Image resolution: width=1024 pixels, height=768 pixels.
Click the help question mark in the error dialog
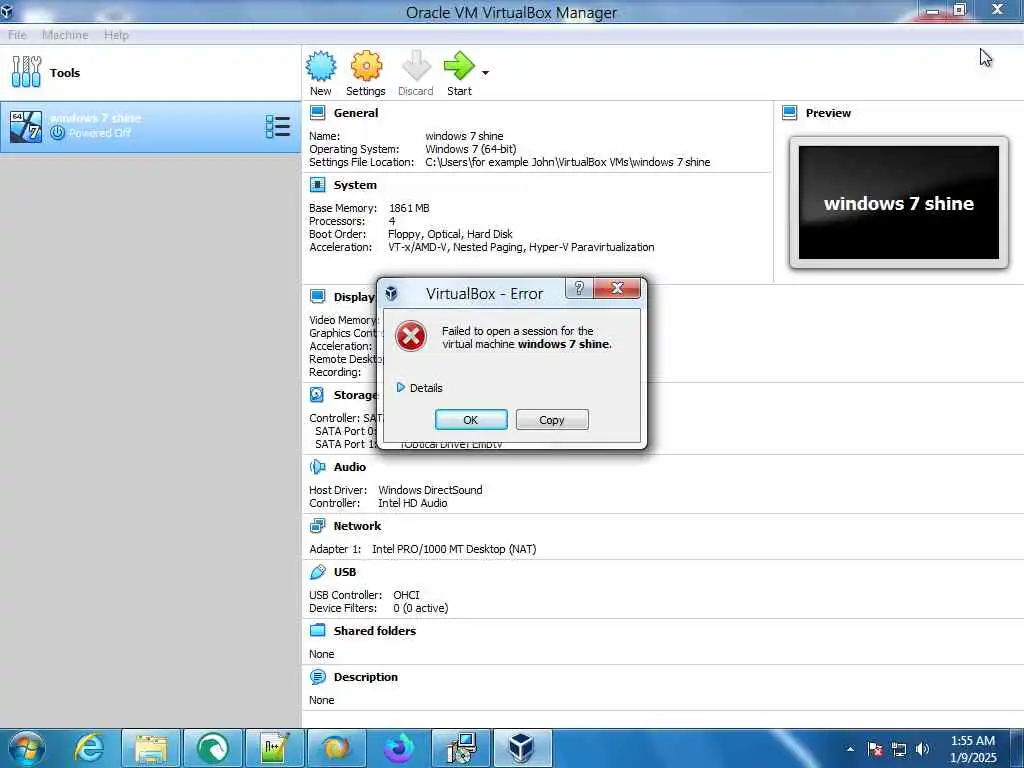point(579,288)
